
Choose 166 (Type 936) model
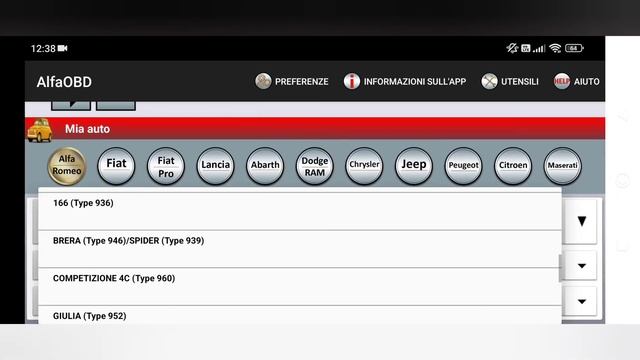pyautogui.click(x=300, y=211)
